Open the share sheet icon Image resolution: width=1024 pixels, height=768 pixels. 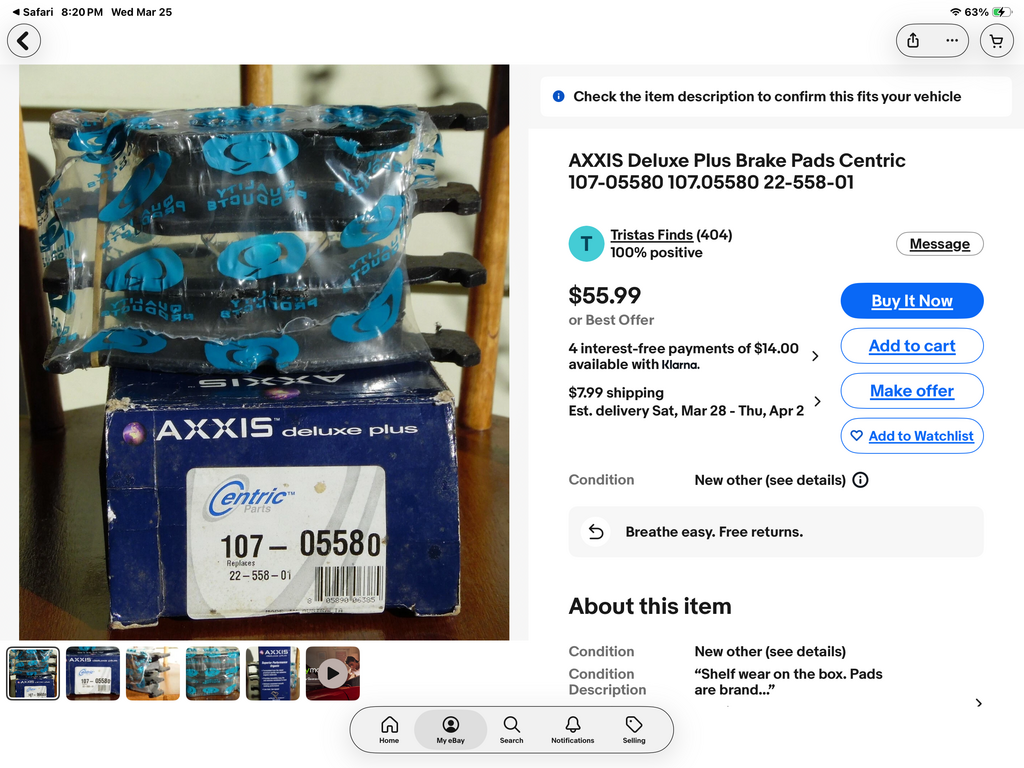(913, 40)
